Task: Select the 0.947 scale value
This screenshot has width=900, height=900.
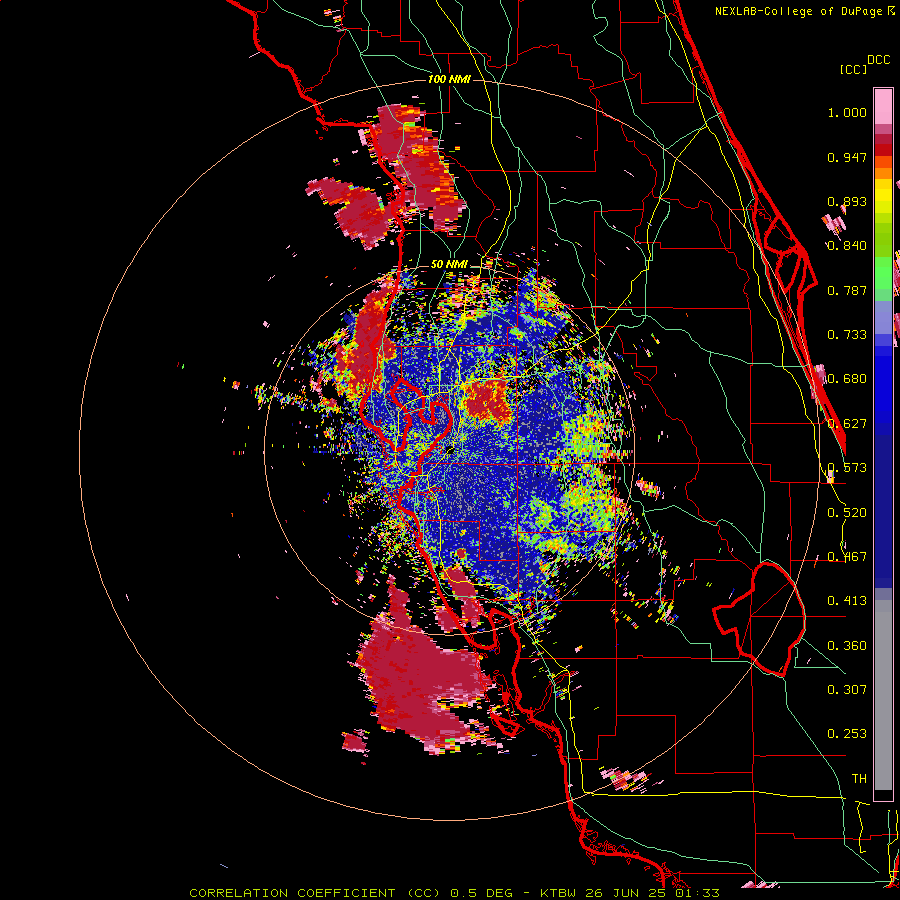Action: (x=847, y=157)
